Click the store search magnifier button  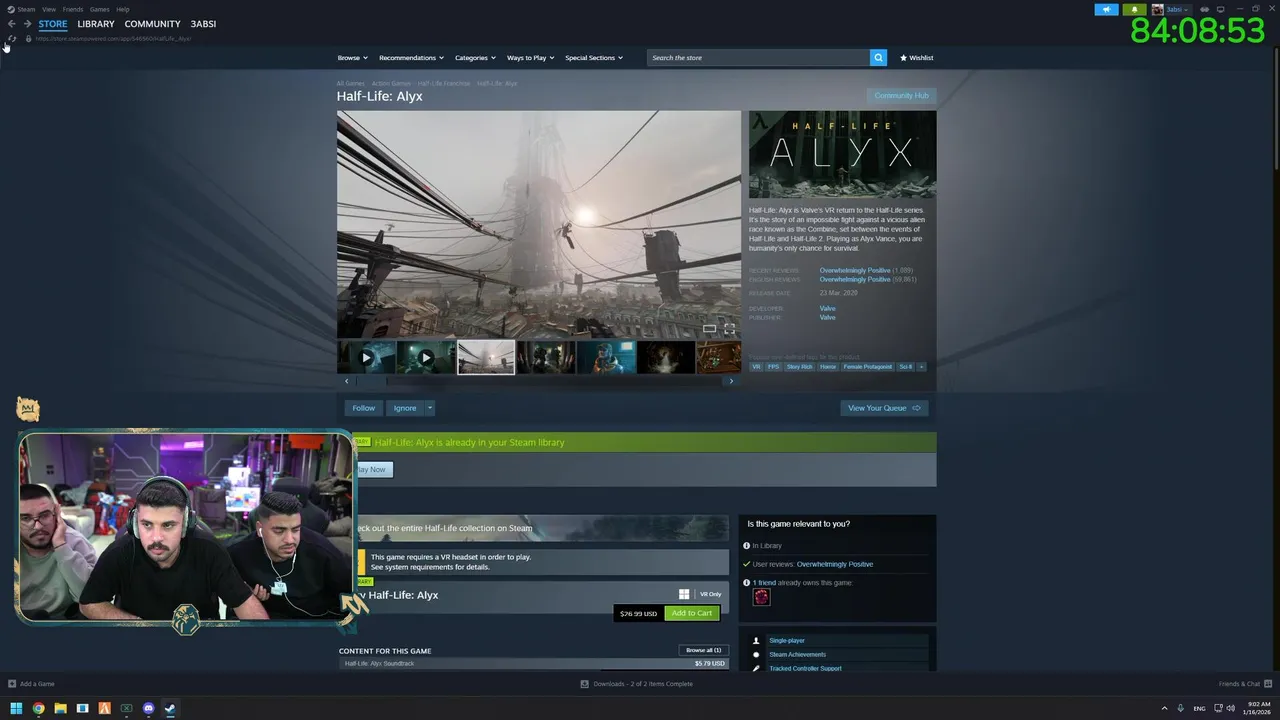[x=878, y=58]
